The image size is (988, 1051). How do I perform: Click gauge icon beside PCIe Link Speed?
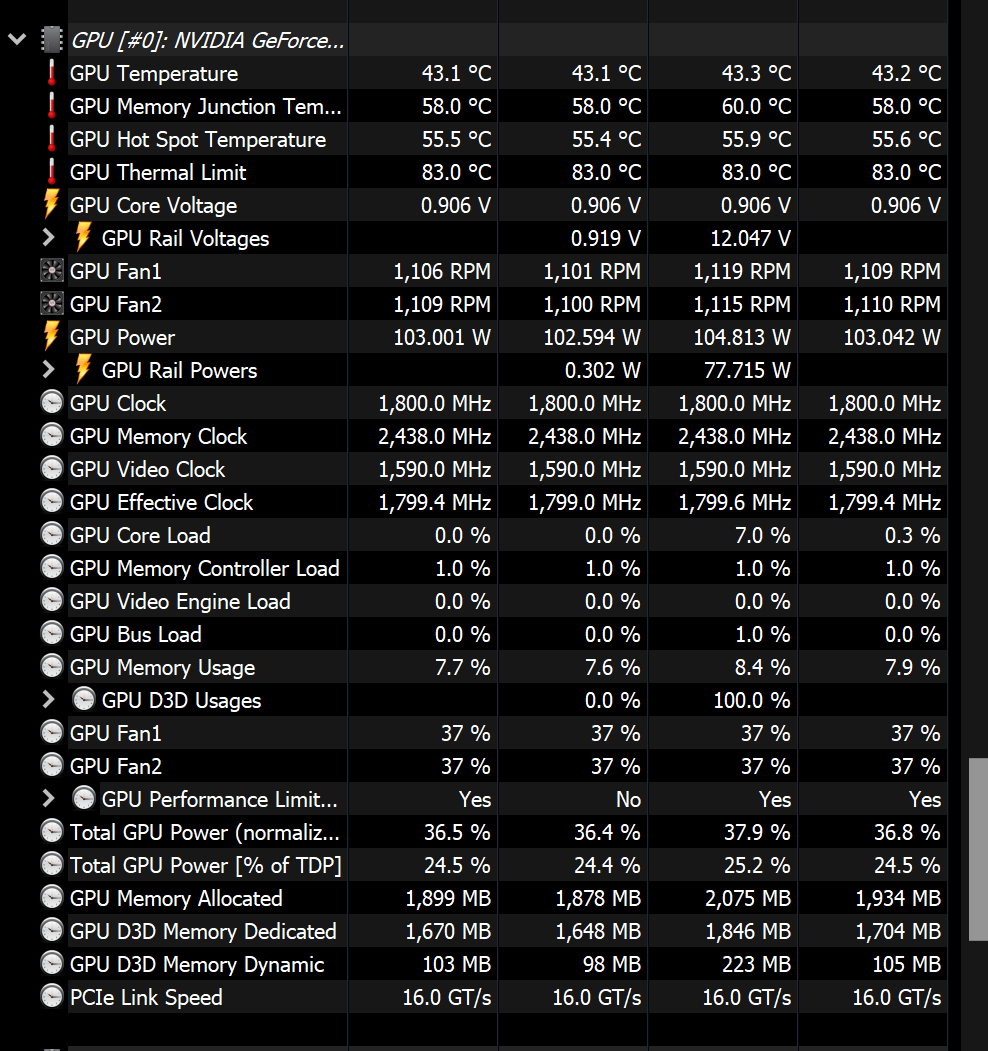[52, 997]
